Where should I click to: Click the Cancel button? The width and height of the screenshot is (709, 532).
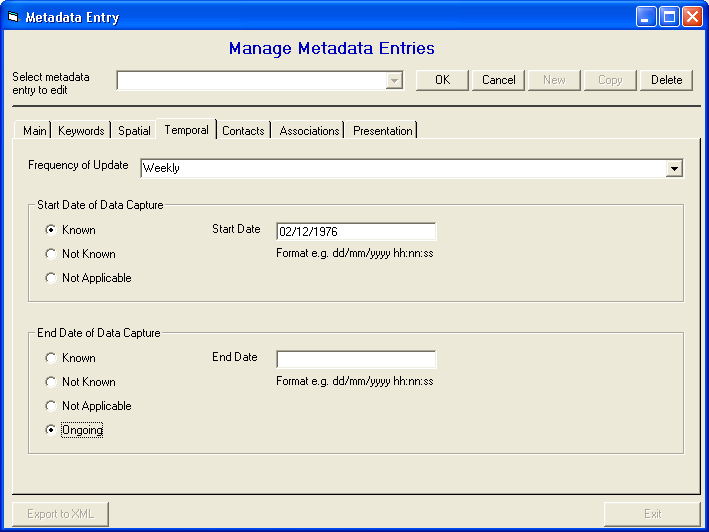pos(498,80)
